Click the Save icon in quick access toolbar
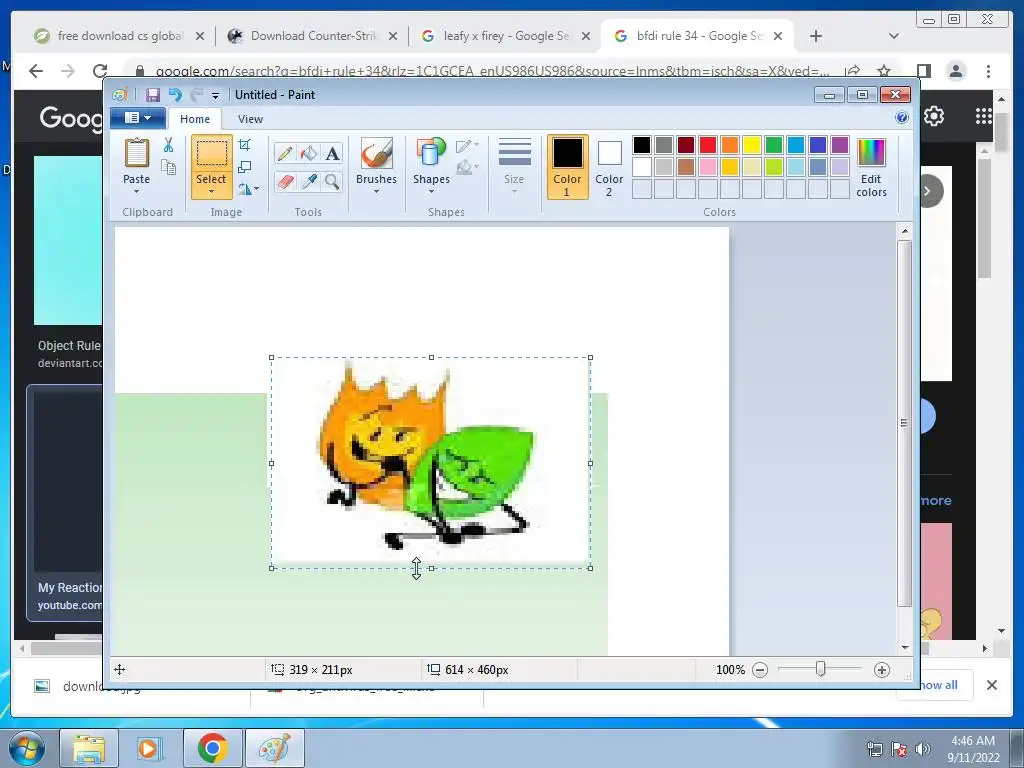1024x768 pixels. pyautogui.click(x=152, y=95)
